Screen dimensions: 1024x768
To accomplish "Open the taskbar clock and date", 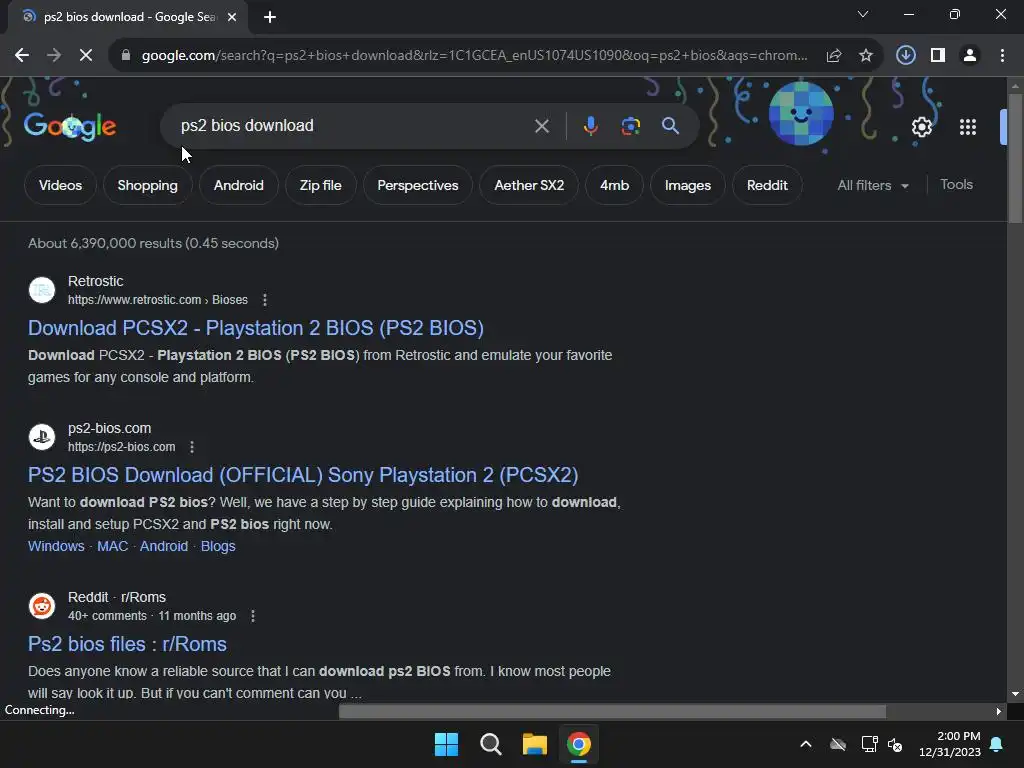I will [x=950, y=744].
